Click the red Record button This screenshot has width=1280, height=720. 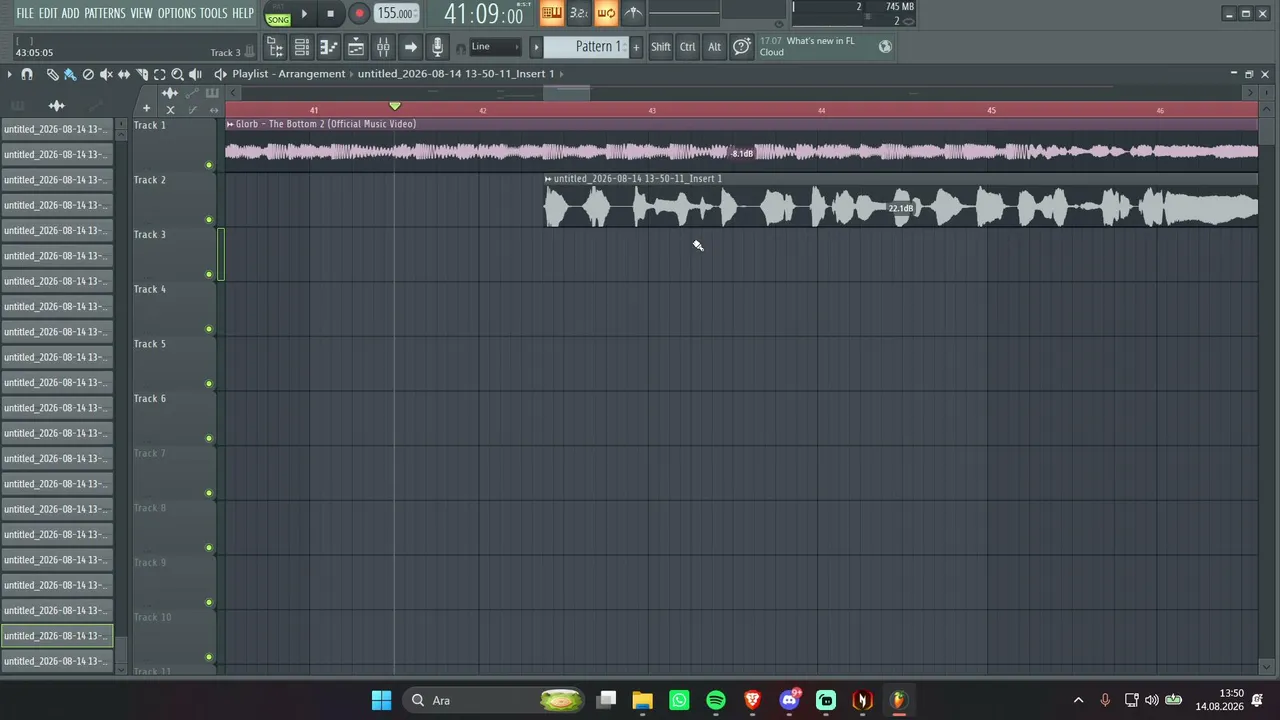coord(359,14)
